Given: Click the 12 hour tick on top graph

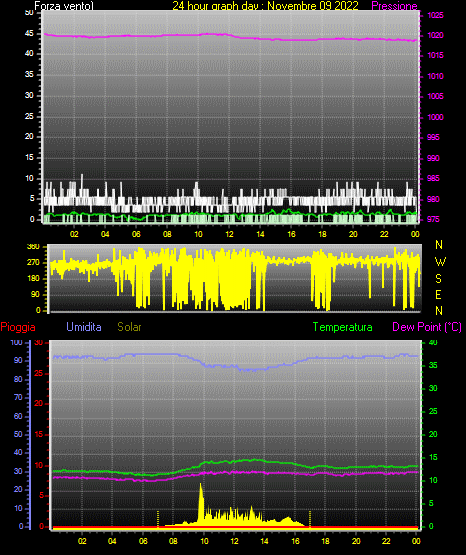Looking at the screenshot, I should pos(229,234).
